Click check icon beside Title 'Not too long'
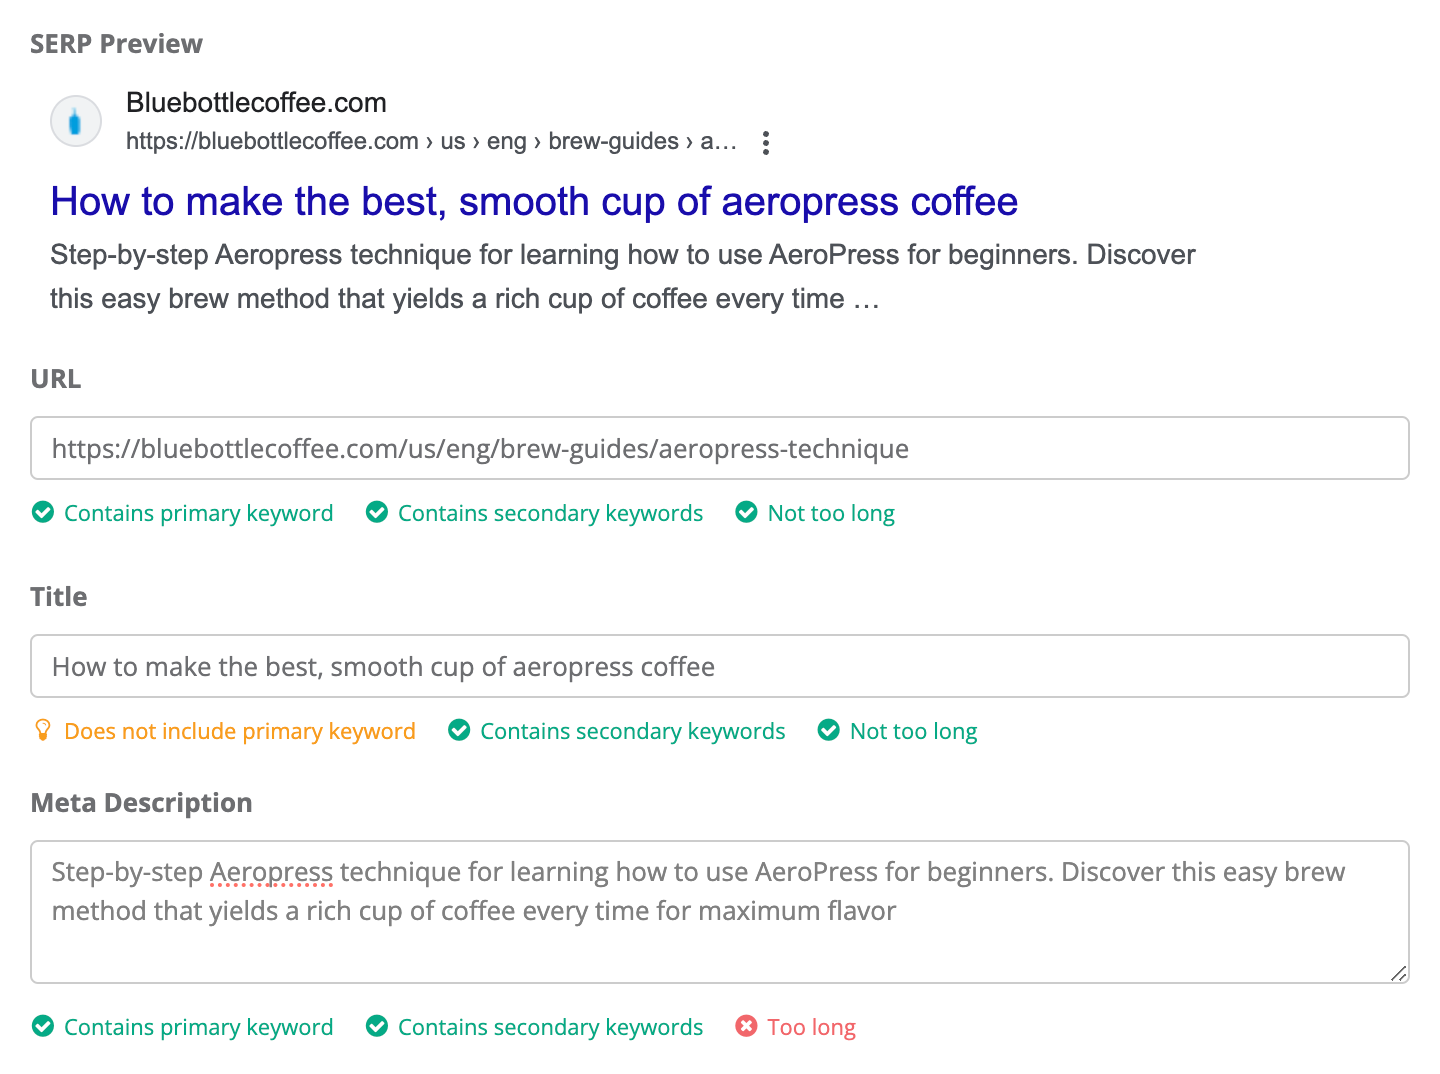The height and width of the screenshot is (1074, 1440). (829, 731)
